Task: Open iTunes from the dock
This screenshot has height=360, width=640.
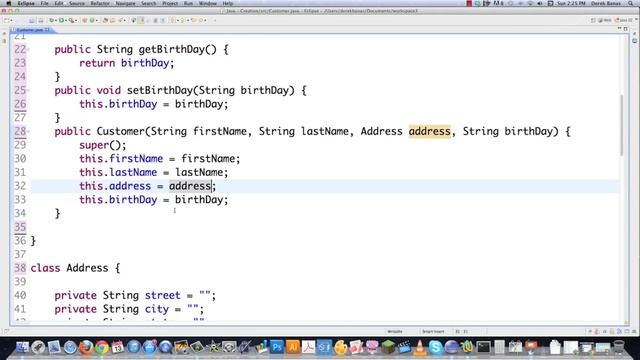Action: point(133,347)
